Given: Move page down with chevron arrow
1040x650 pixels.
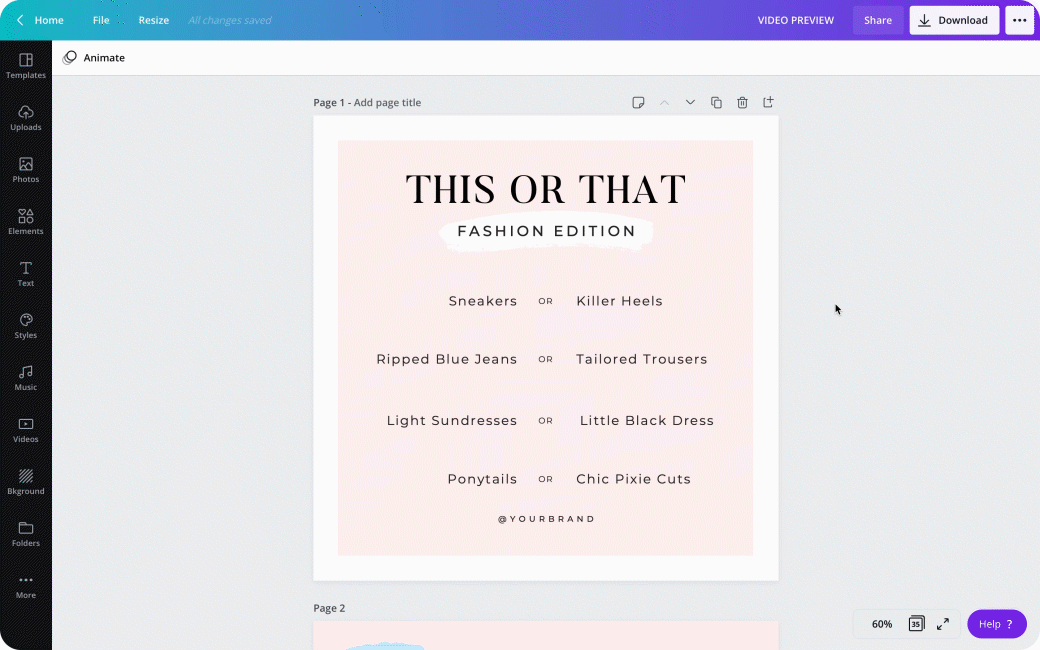Looking at the screenshot, I should click(690, 102).
